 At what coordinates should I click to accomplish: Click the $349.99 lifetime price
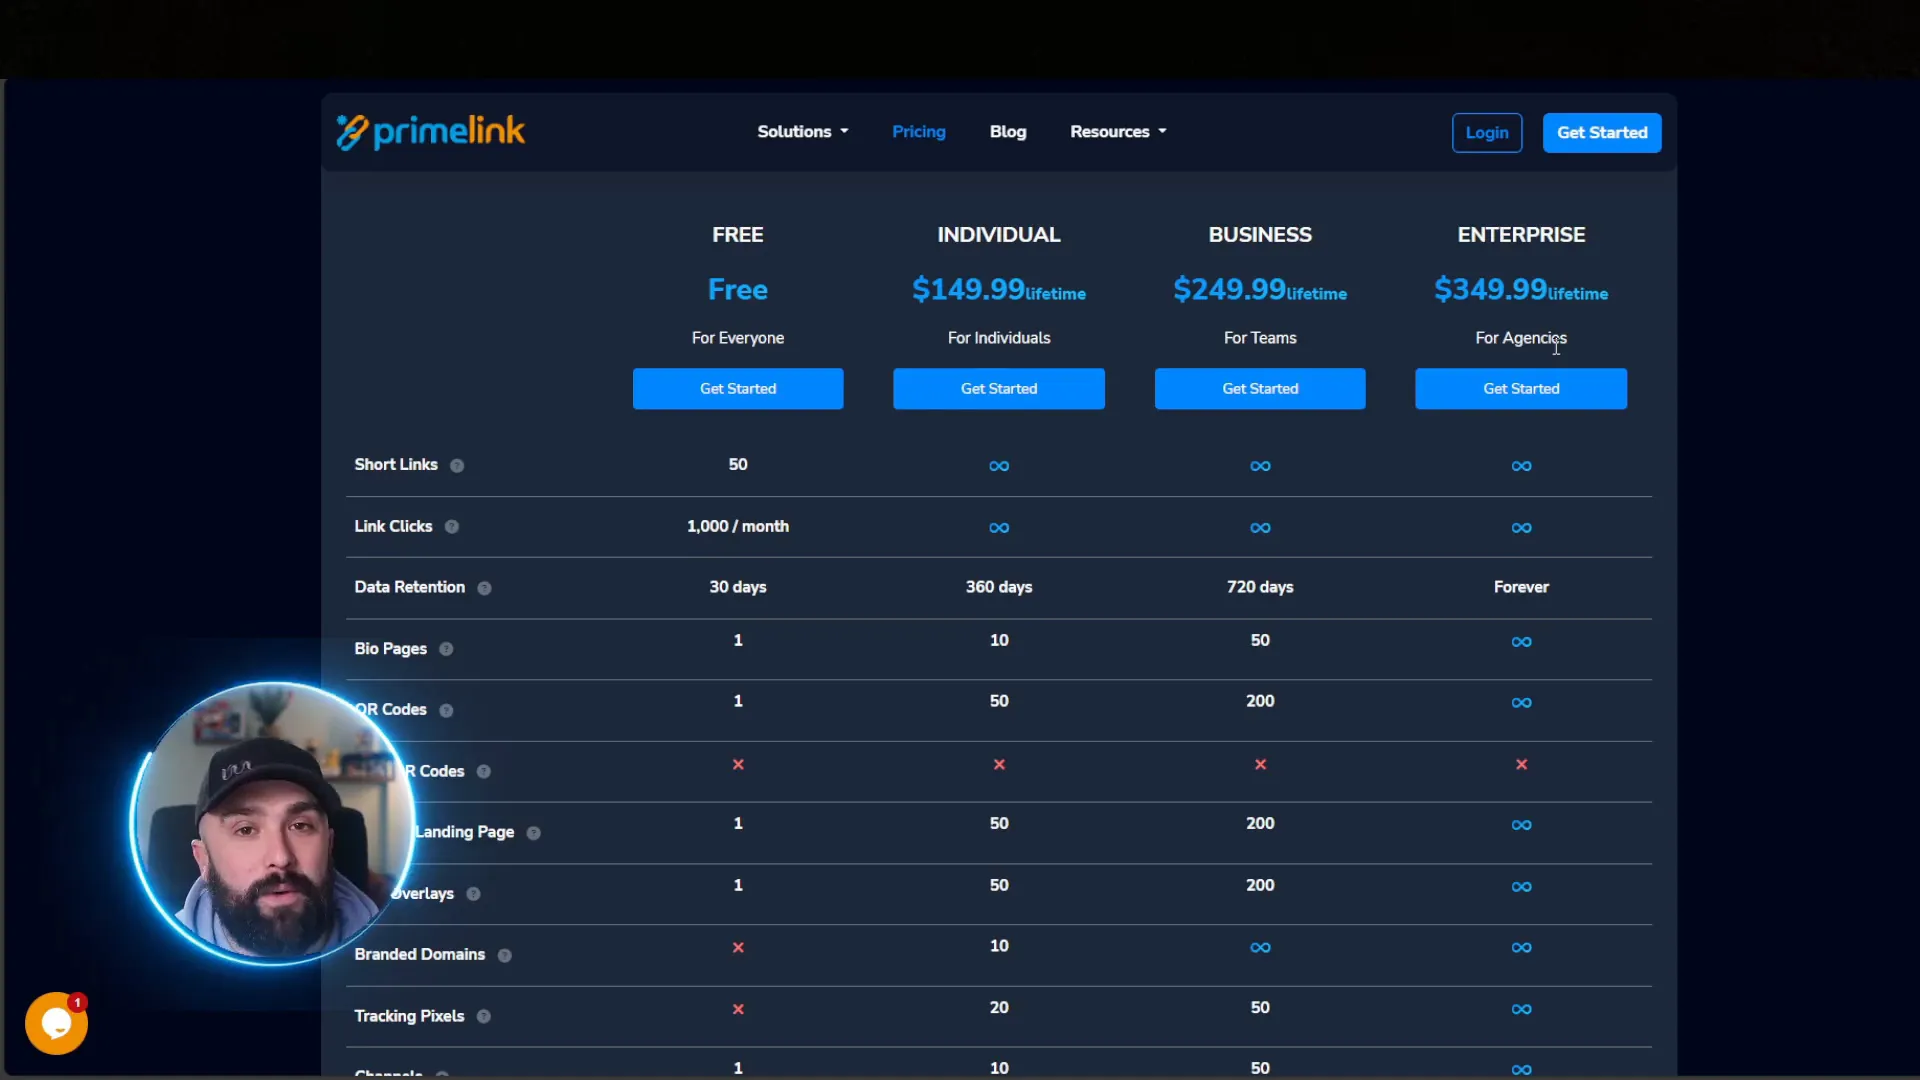[x=1521, y=290]
